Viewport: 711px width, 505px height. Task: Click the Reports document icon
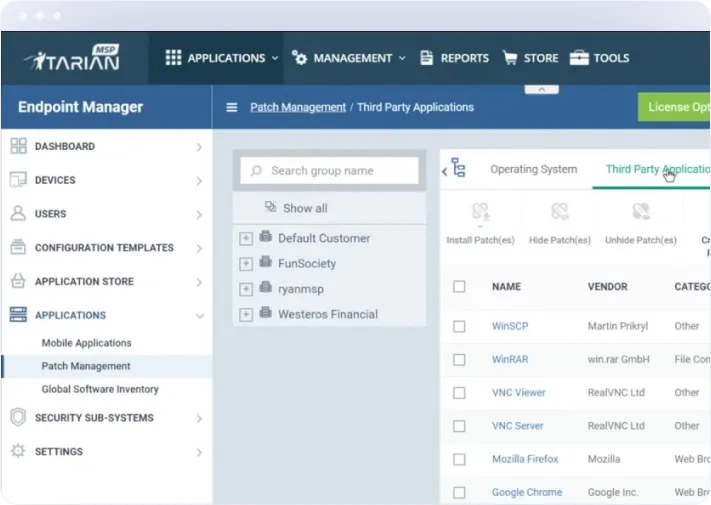[x=426, y=58]
